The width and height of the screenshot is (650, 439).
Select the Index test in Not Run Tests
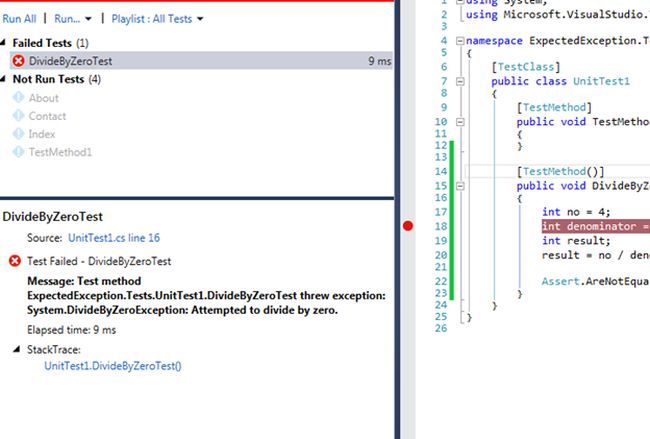42,134
